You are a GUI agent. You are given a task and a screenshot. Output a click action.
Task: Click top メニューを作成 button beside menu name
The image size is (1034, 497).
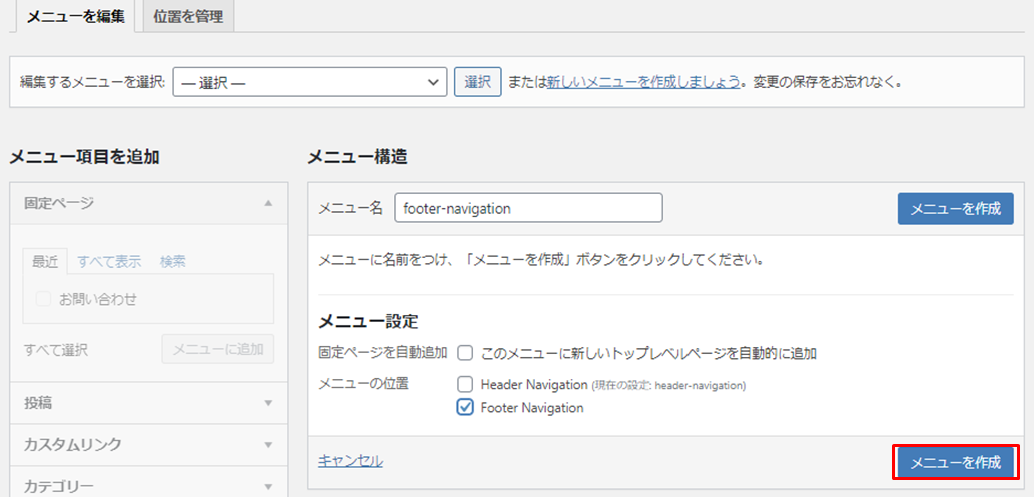click(956, 209)
